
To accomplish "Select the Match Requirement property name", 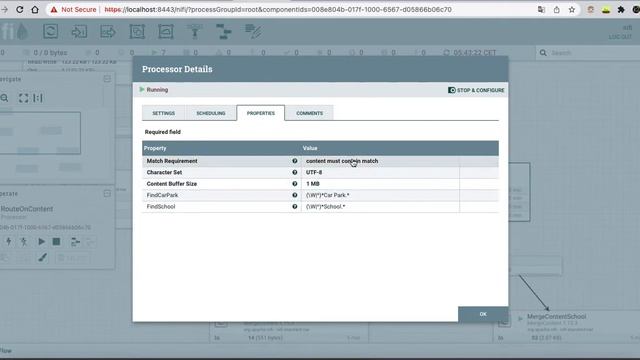I will pyautogui.click(x=172, y=161).
